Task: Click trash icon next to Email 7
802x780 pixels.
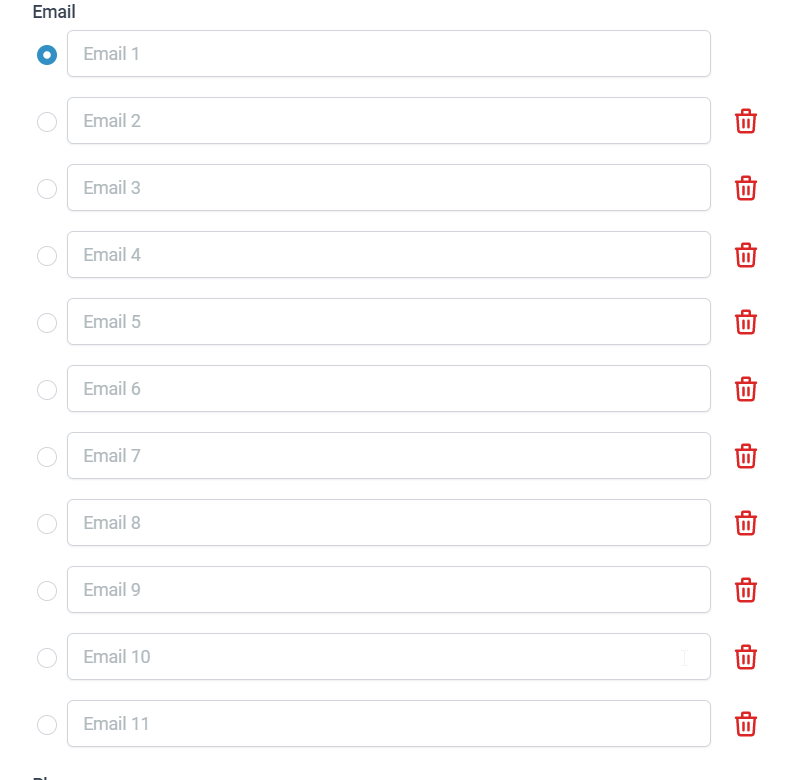Action: tap(745, 456)
